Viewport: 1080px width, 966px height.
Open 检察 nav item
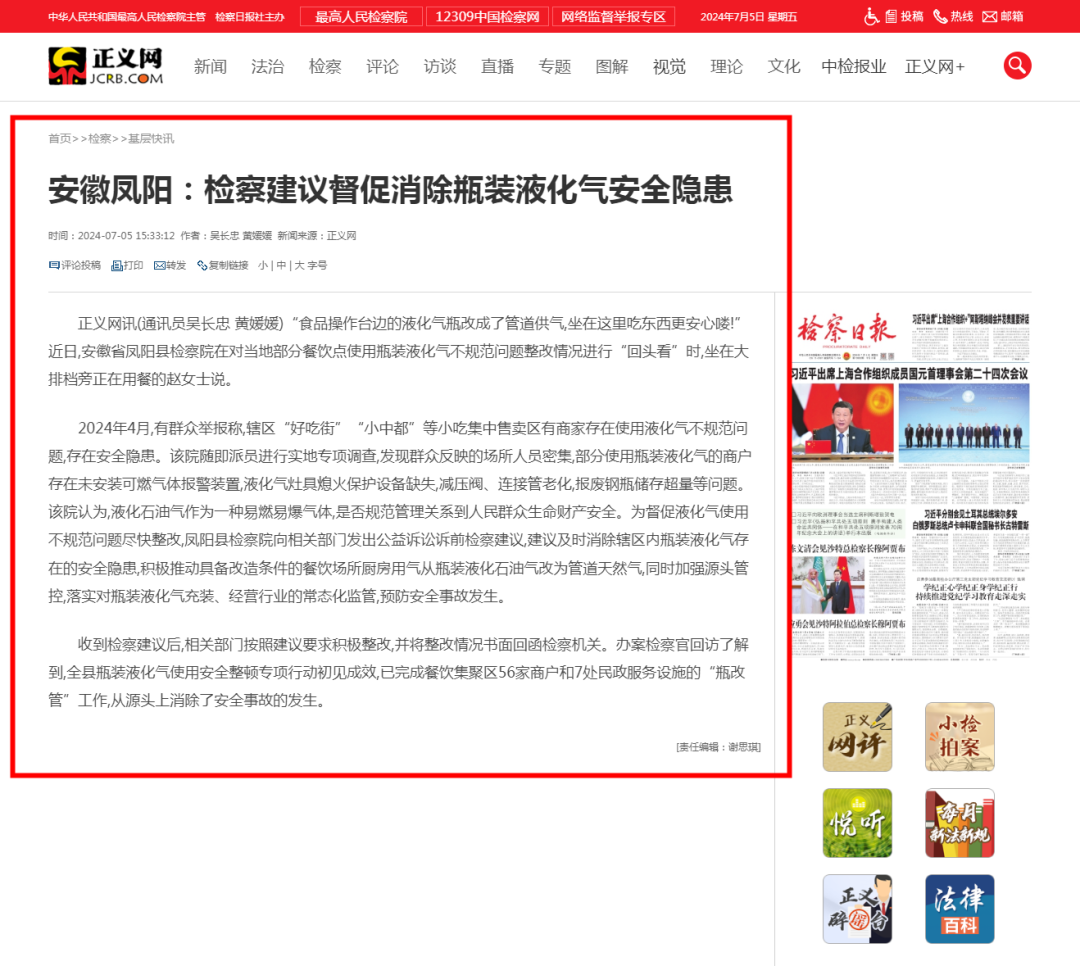[325, 67]
